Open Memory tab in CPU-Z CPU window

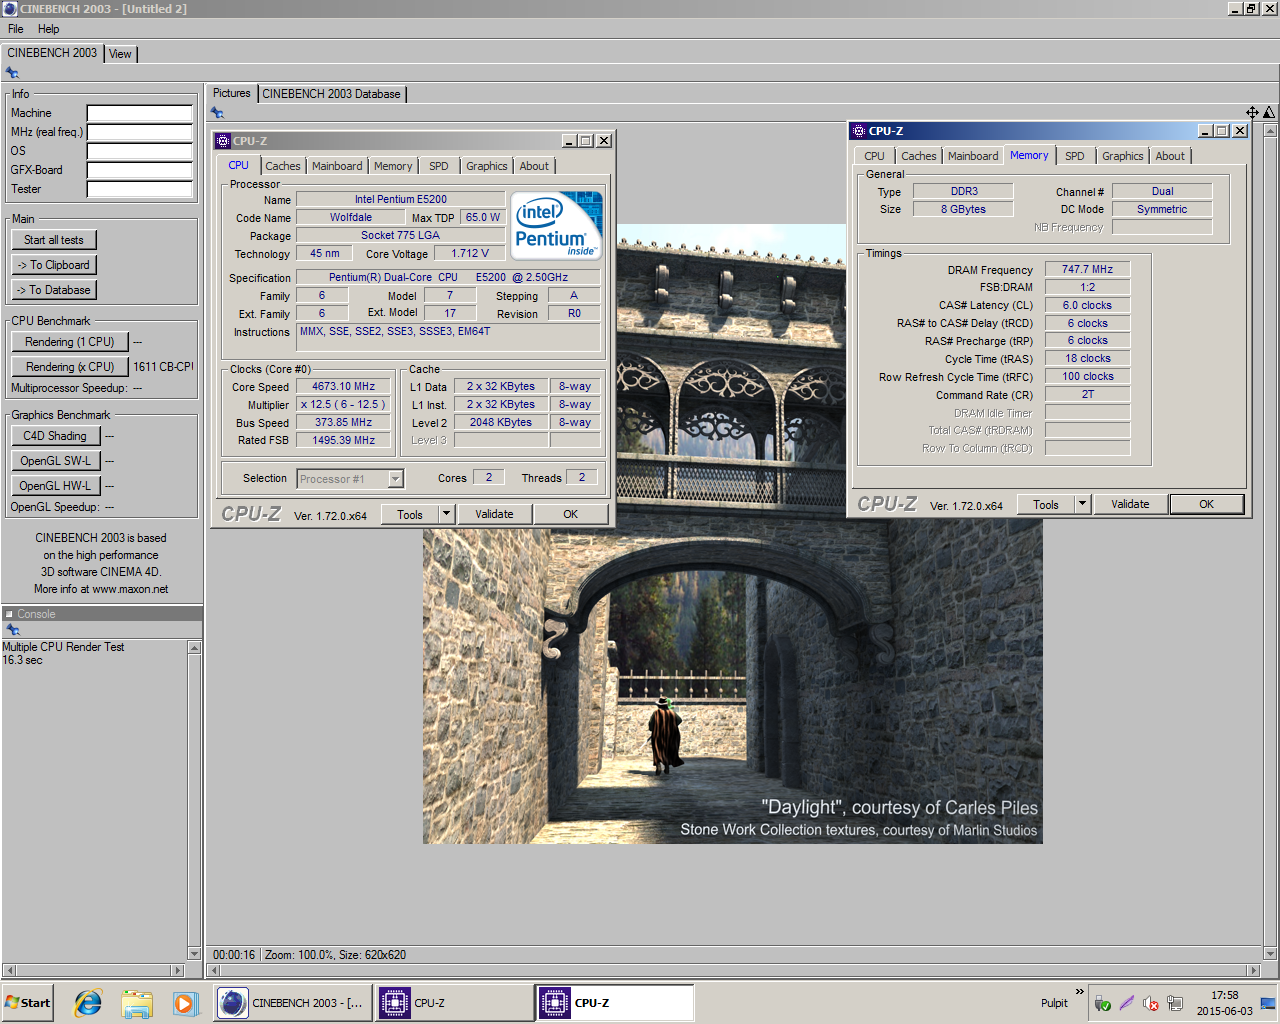[393, 166]
